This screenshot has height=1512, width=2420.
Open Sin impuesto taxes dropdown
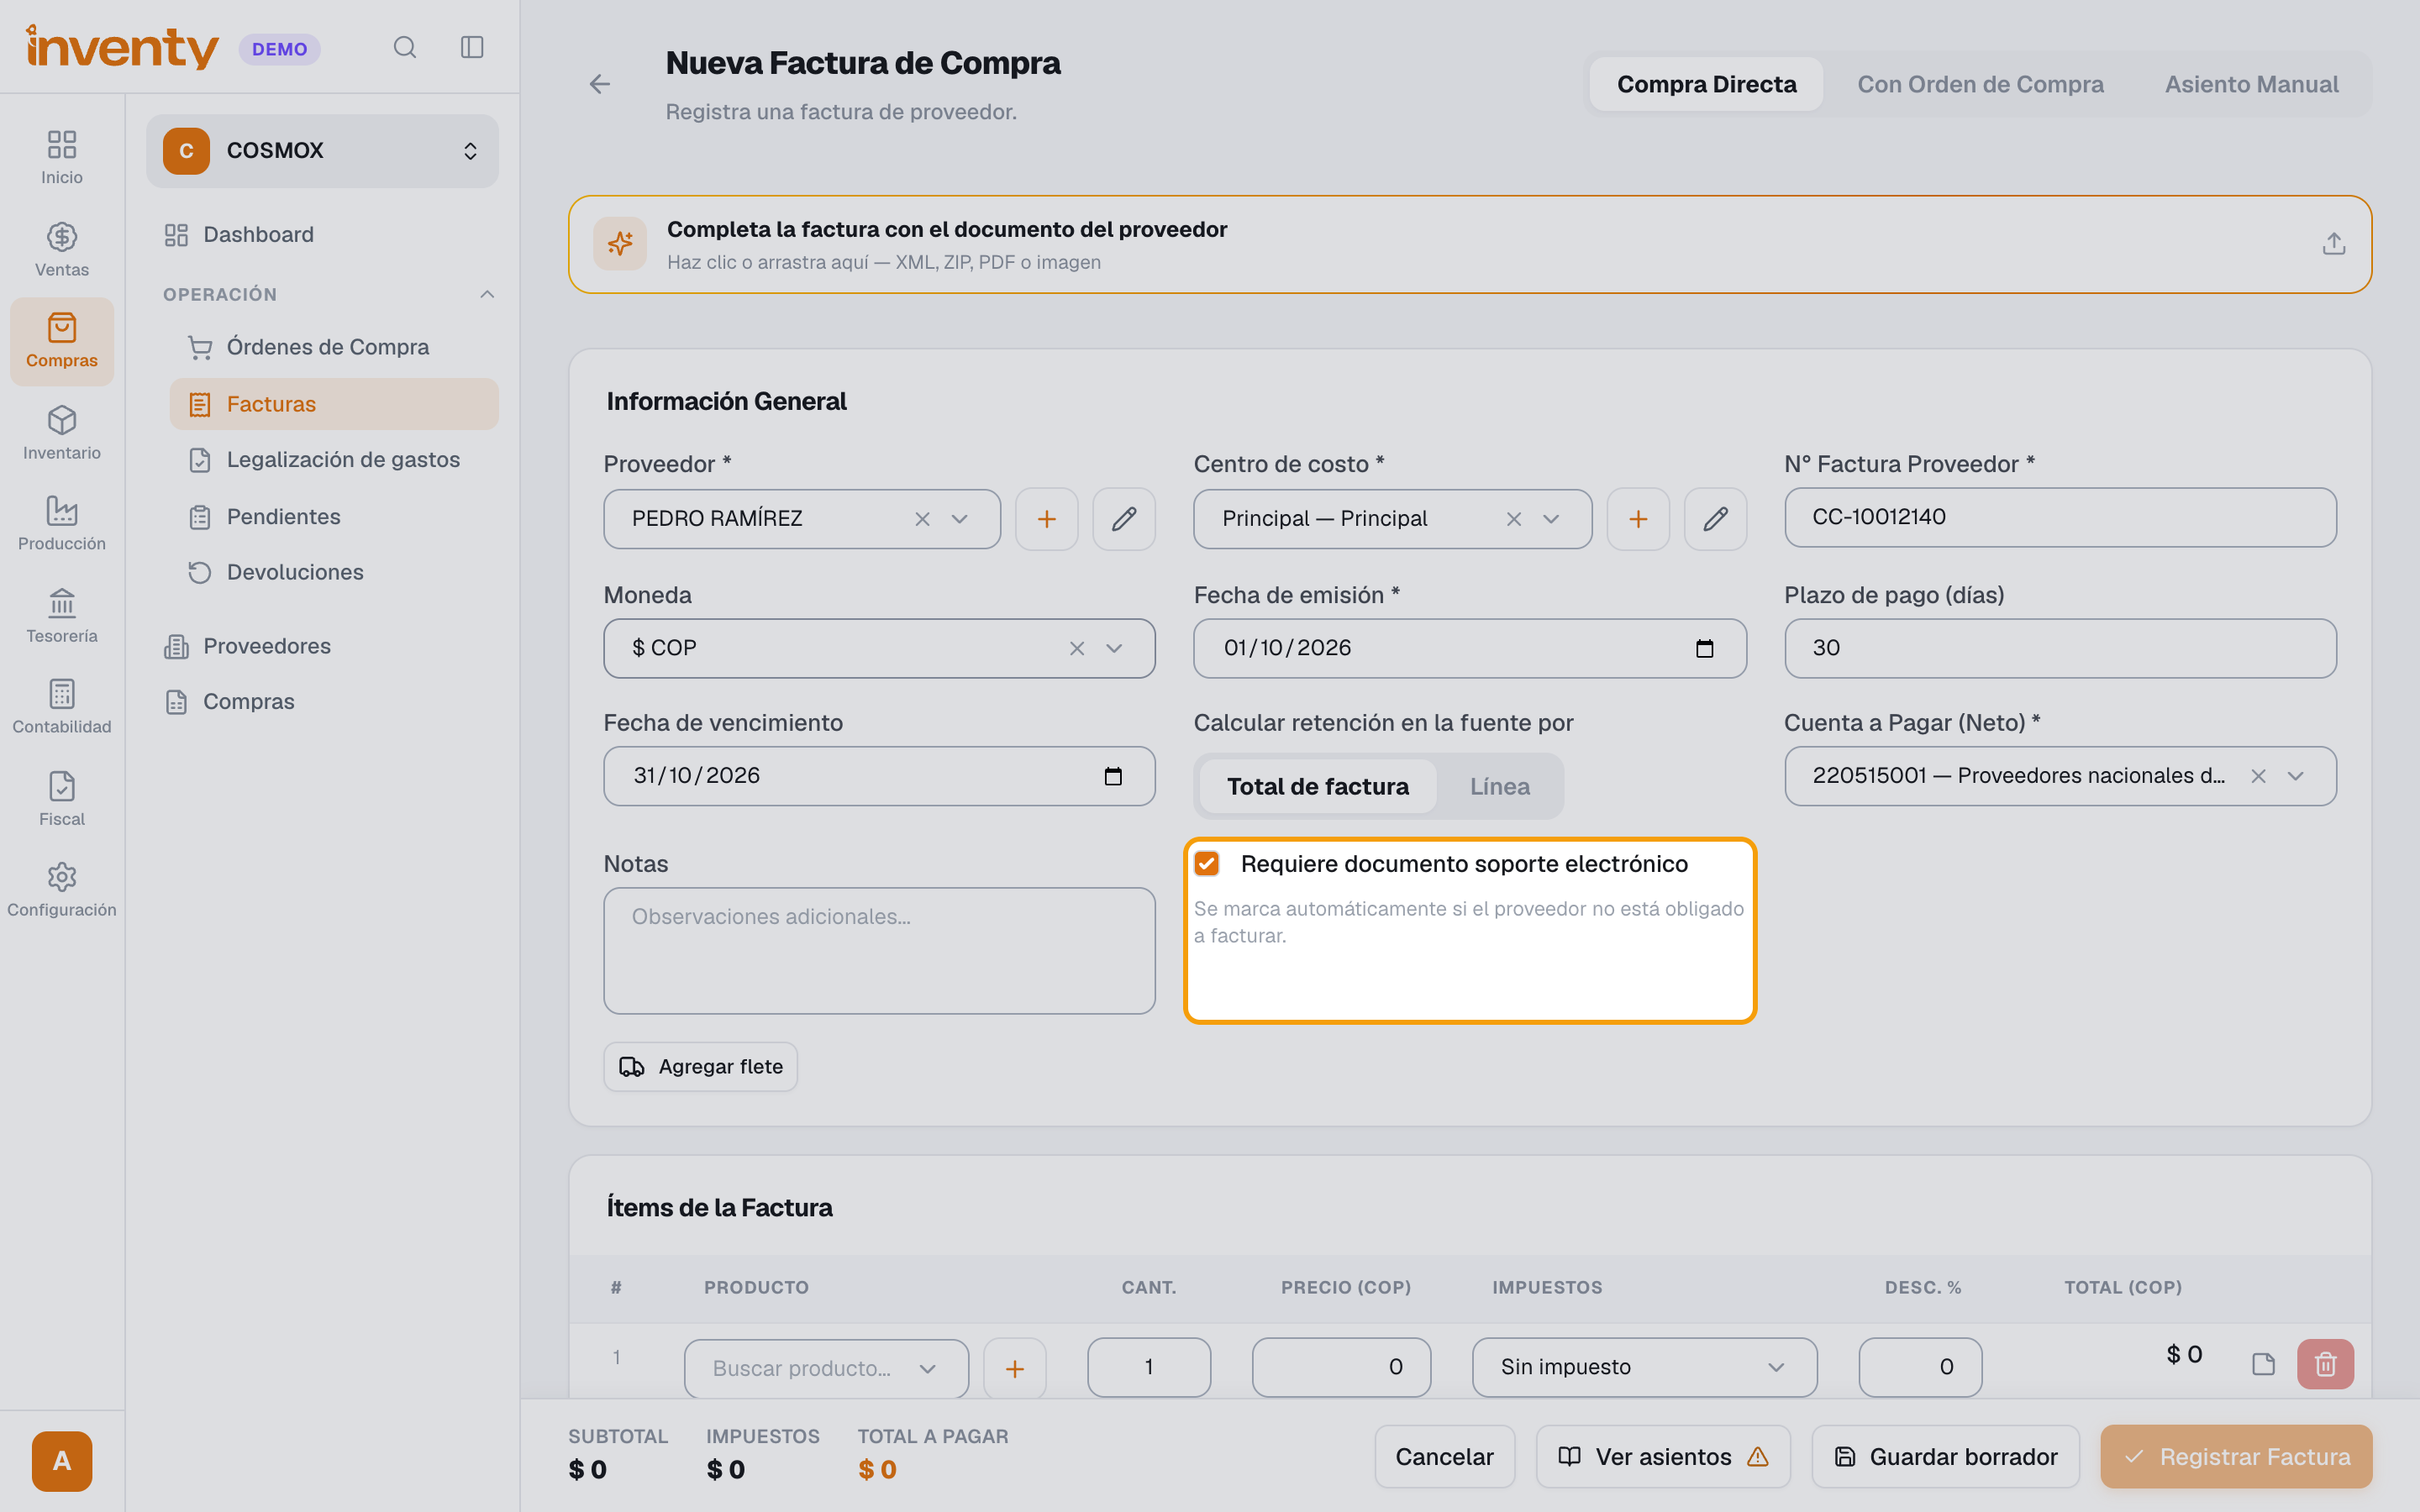pyautogui.click(x=1644, y=1367)
